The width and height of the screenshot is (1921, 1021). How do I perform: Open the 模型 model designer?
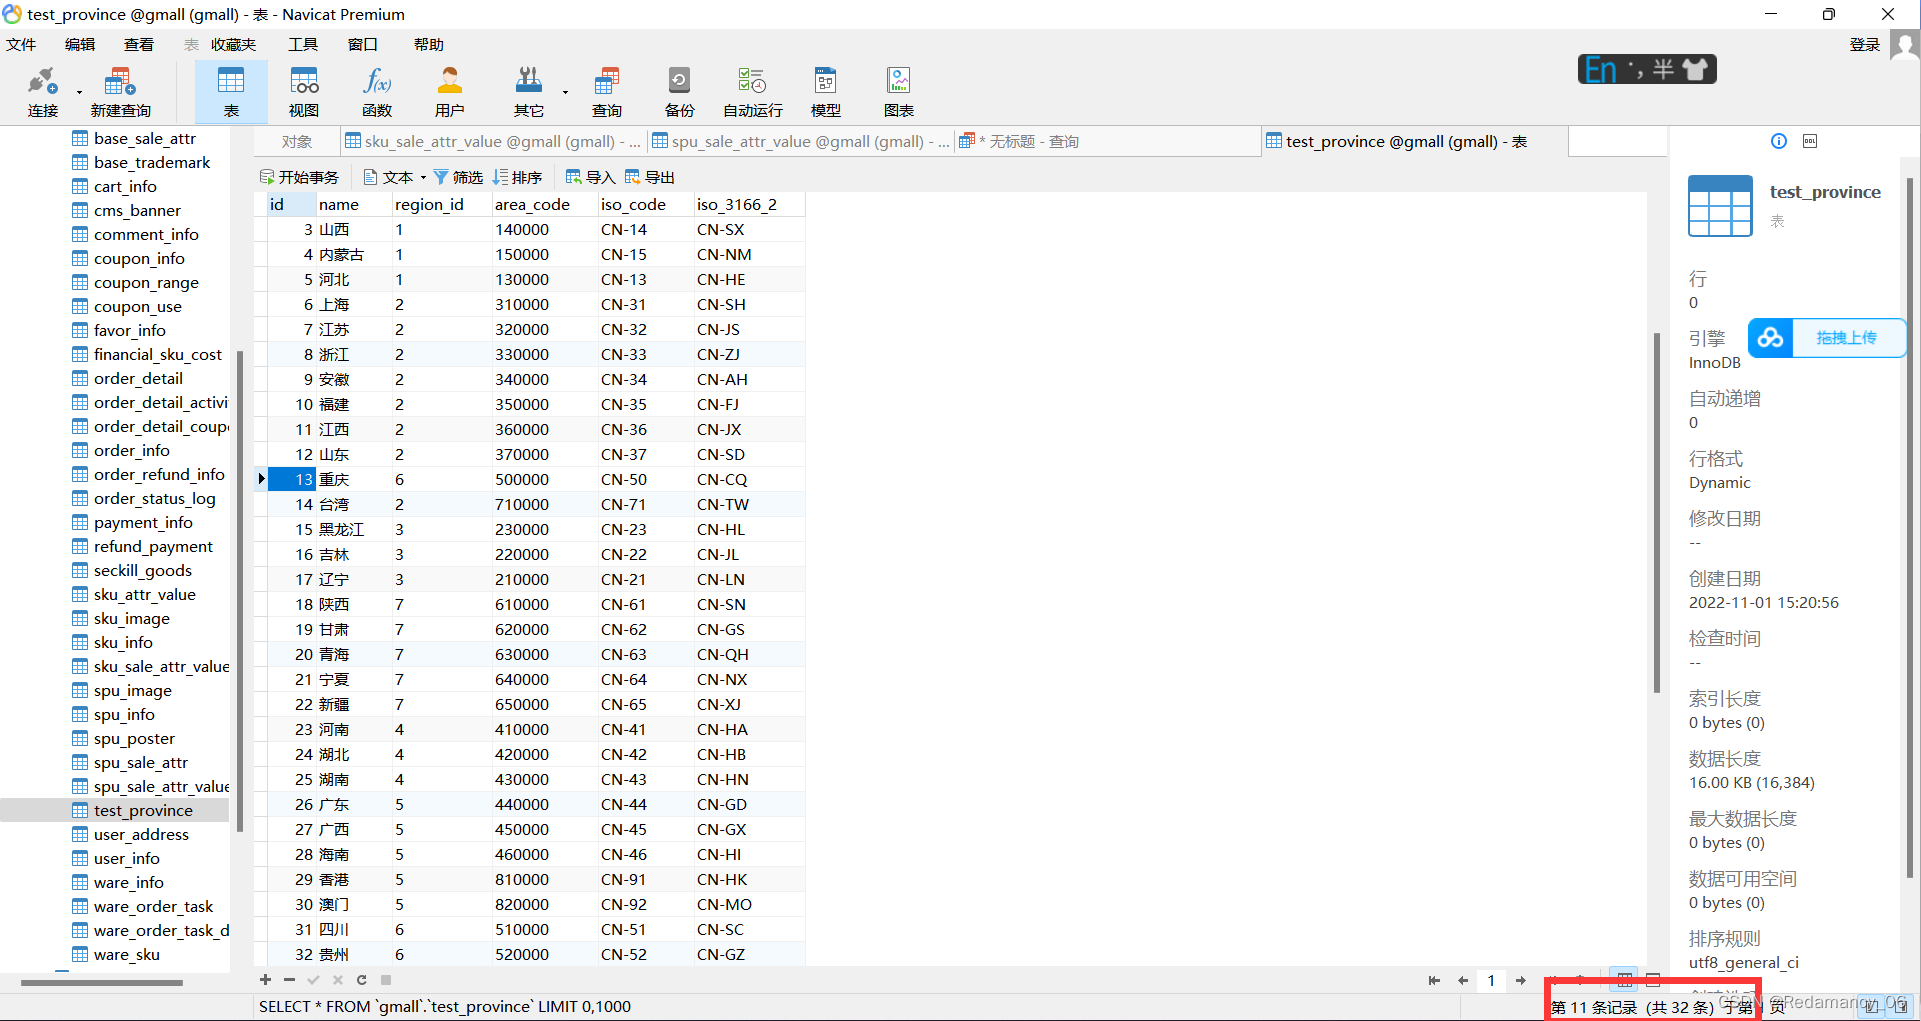(825, 91)
